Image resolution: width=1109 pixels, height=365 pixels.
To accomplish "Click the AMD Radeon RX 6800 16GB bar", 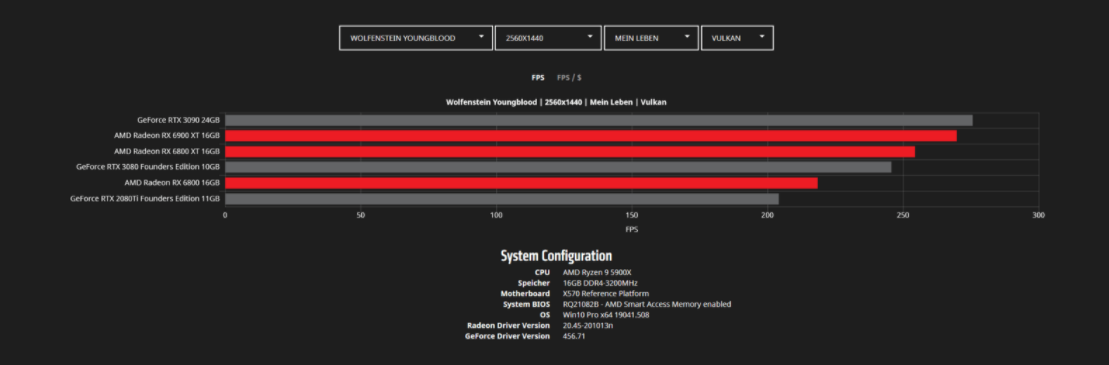I will point(521,183).
